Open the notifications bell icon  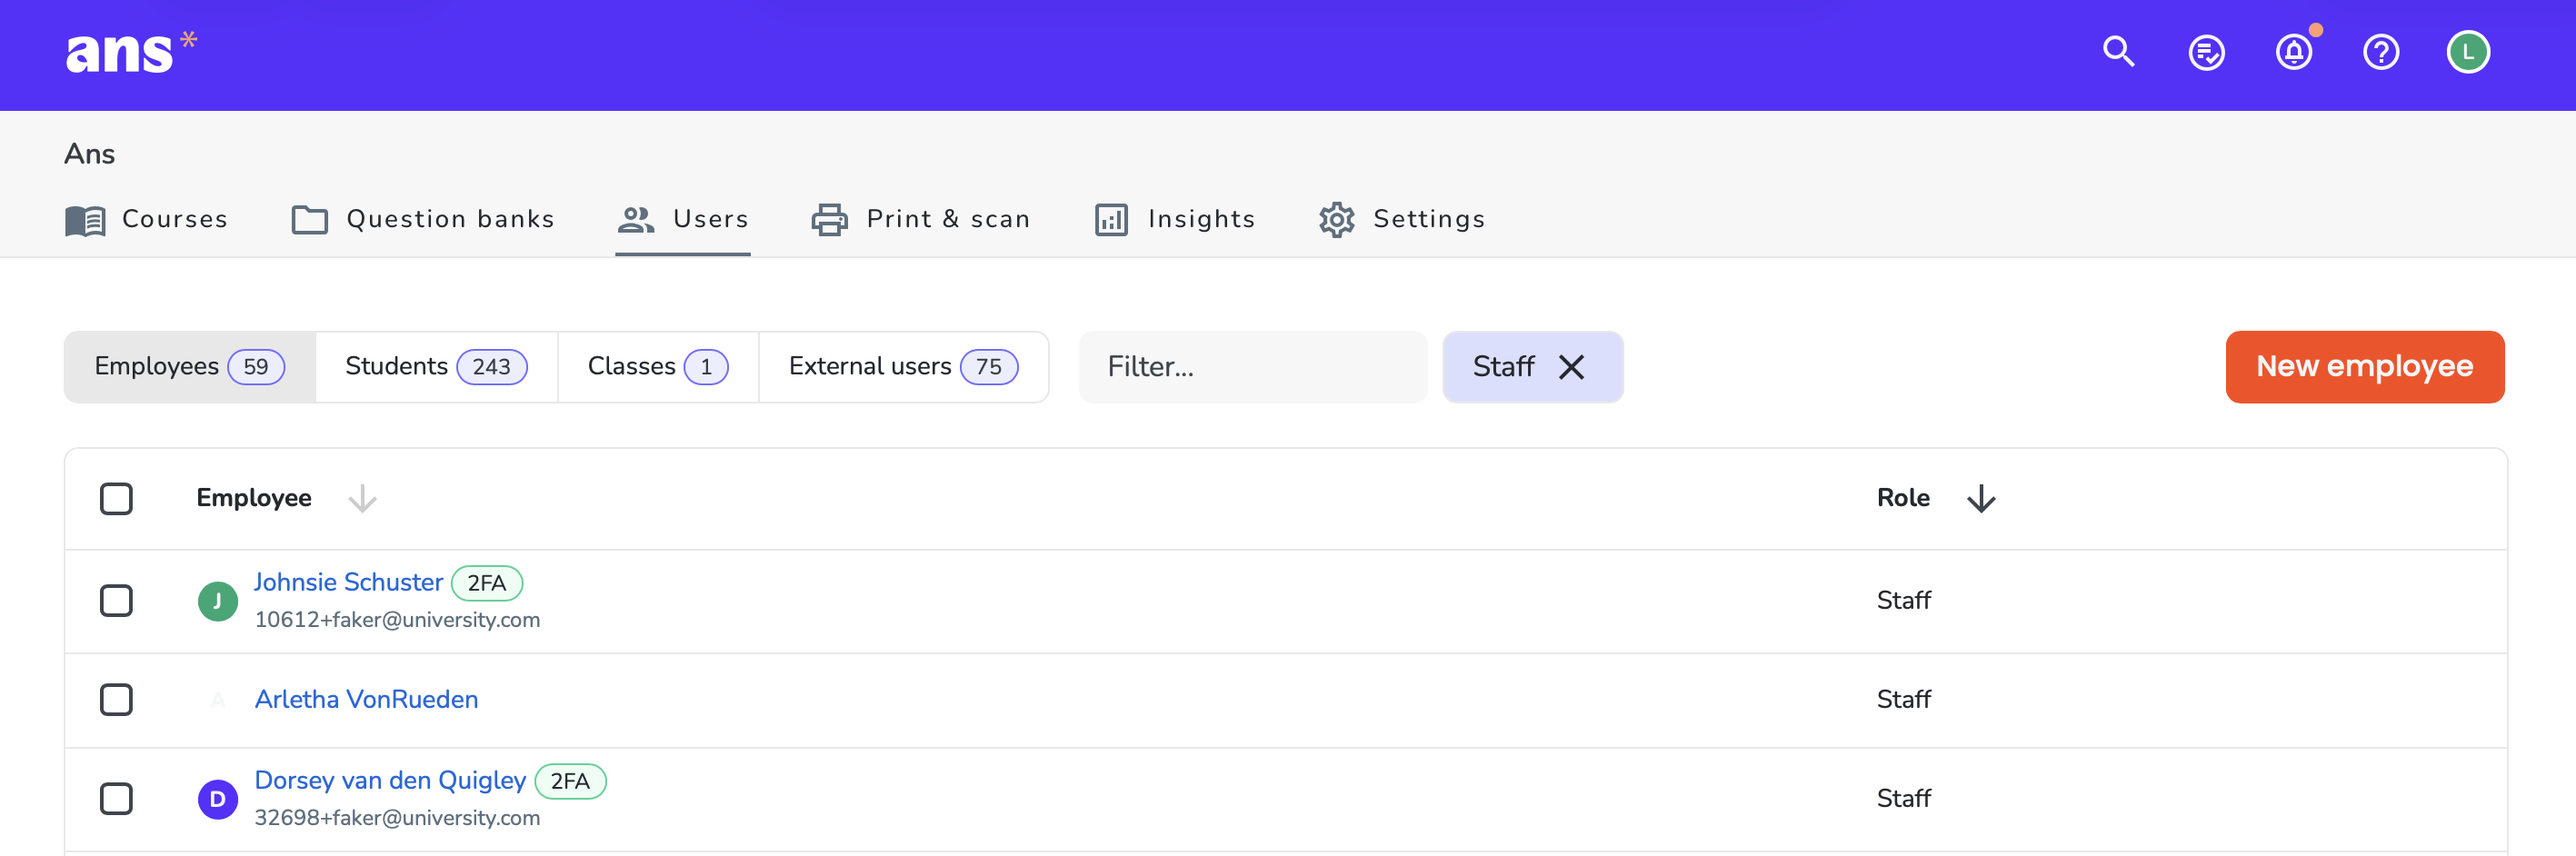pyautogui.click(x=2294, y=52)
